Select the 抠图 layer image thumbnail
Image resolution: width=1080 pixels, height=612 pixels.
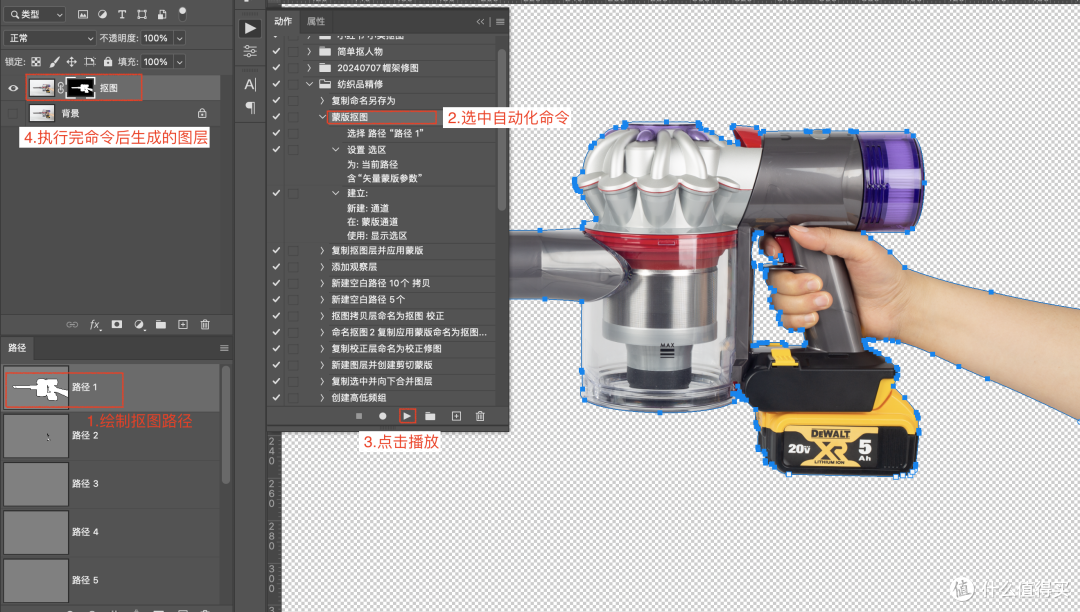[x=42, y=88]
